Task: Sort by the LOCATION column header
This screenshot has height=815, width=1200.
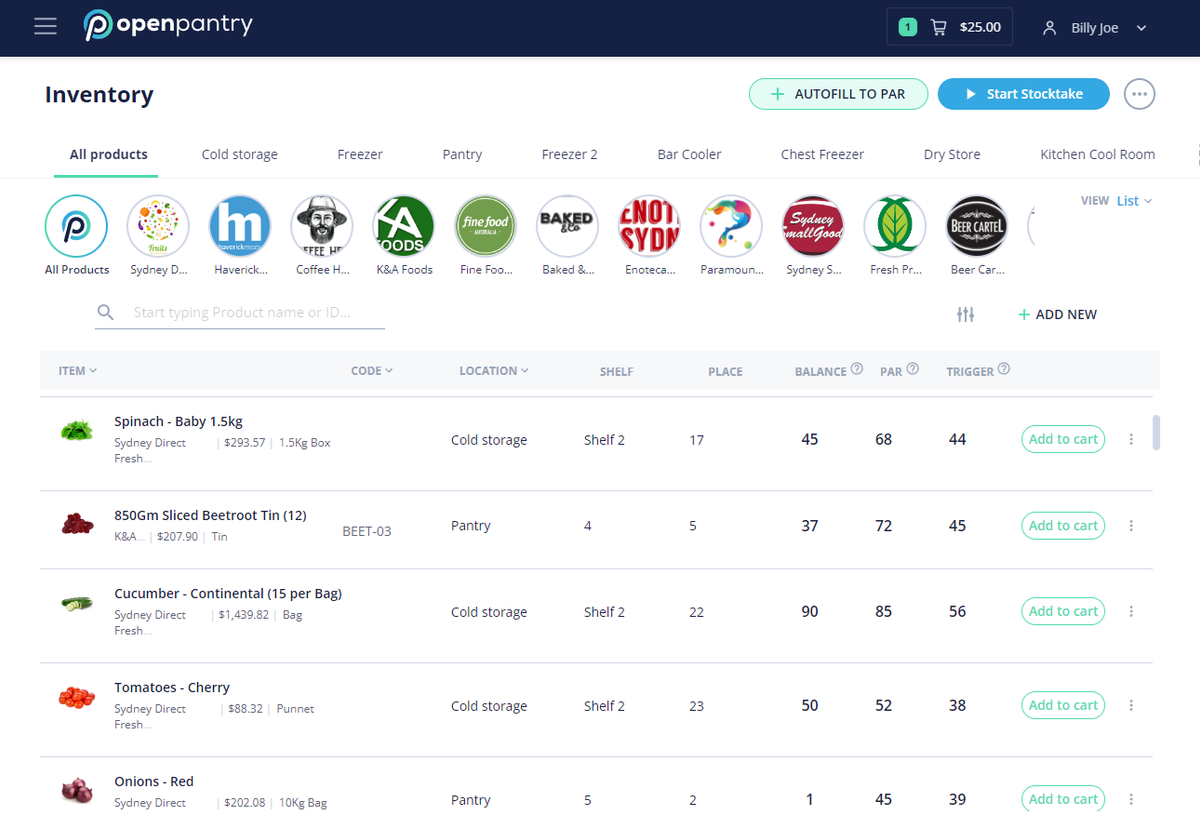Action: point(494,371)
